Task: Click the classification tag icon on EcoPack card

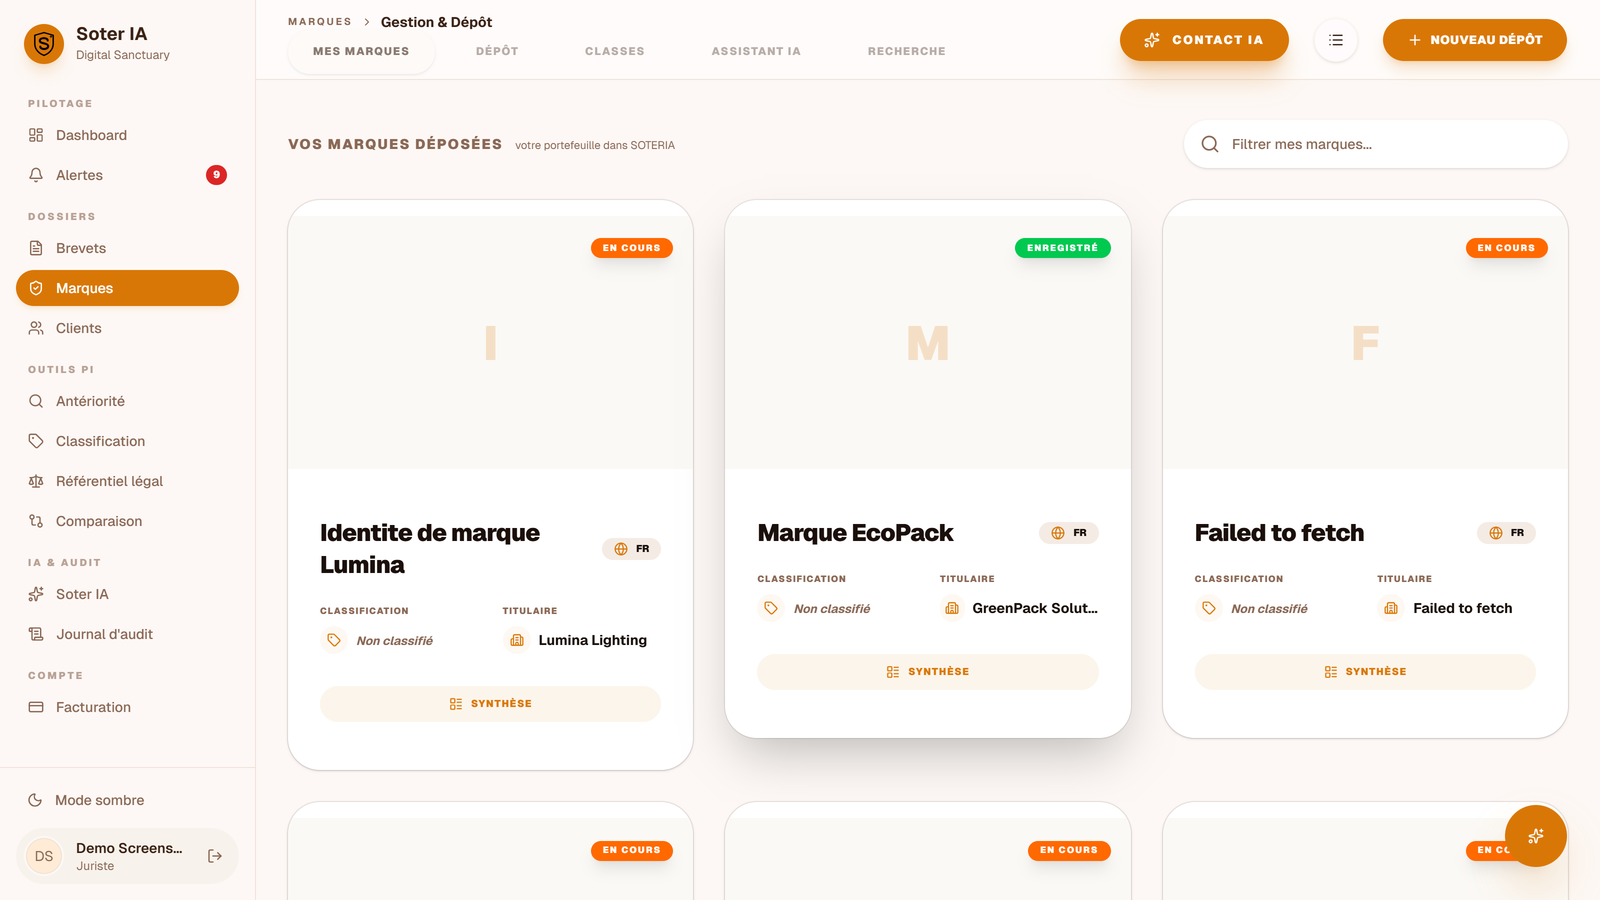Action: pyautogui.click(x=771, y=608)
